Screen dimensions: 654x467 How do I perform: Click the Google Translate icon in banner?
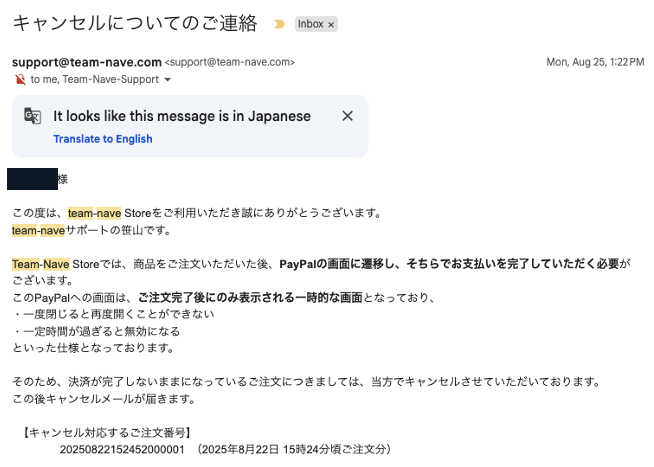point(33,116)
